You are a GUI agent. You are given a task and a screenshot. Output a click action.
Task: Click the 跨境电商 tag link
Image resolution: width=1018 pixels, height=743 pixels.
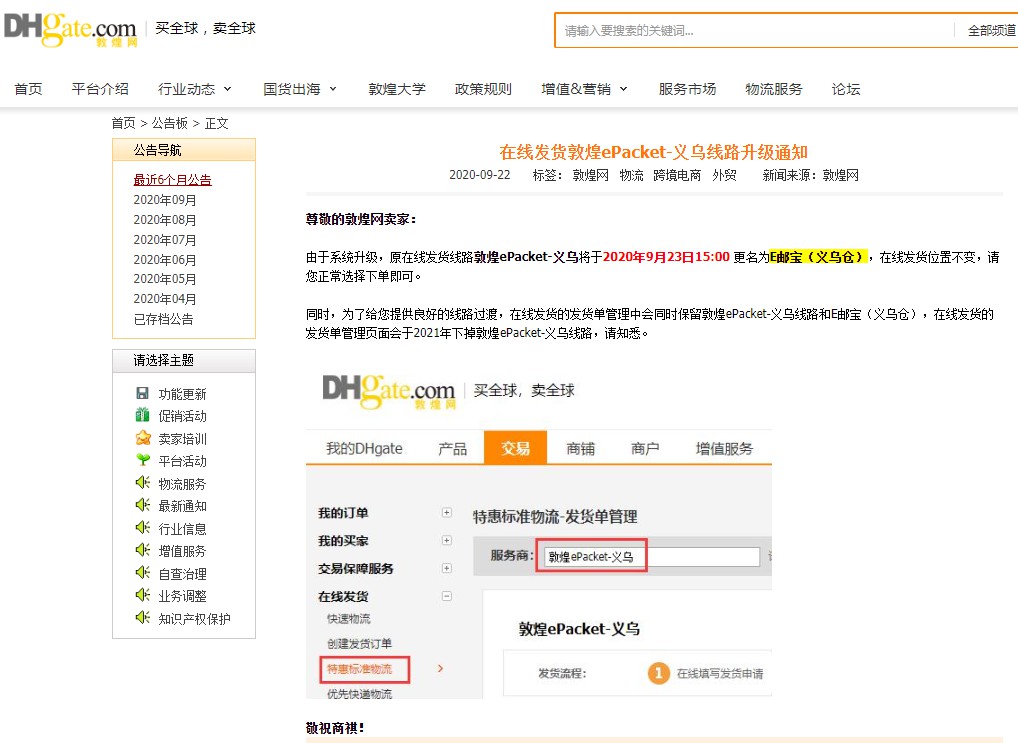[677, 175]
